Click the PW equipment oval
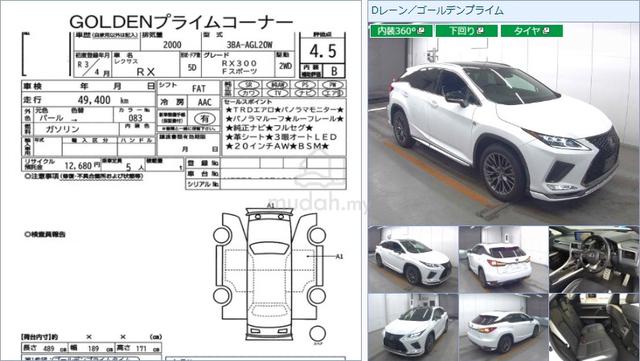The image size is (640, 361). pyautogui.click(x=333, y=85)
